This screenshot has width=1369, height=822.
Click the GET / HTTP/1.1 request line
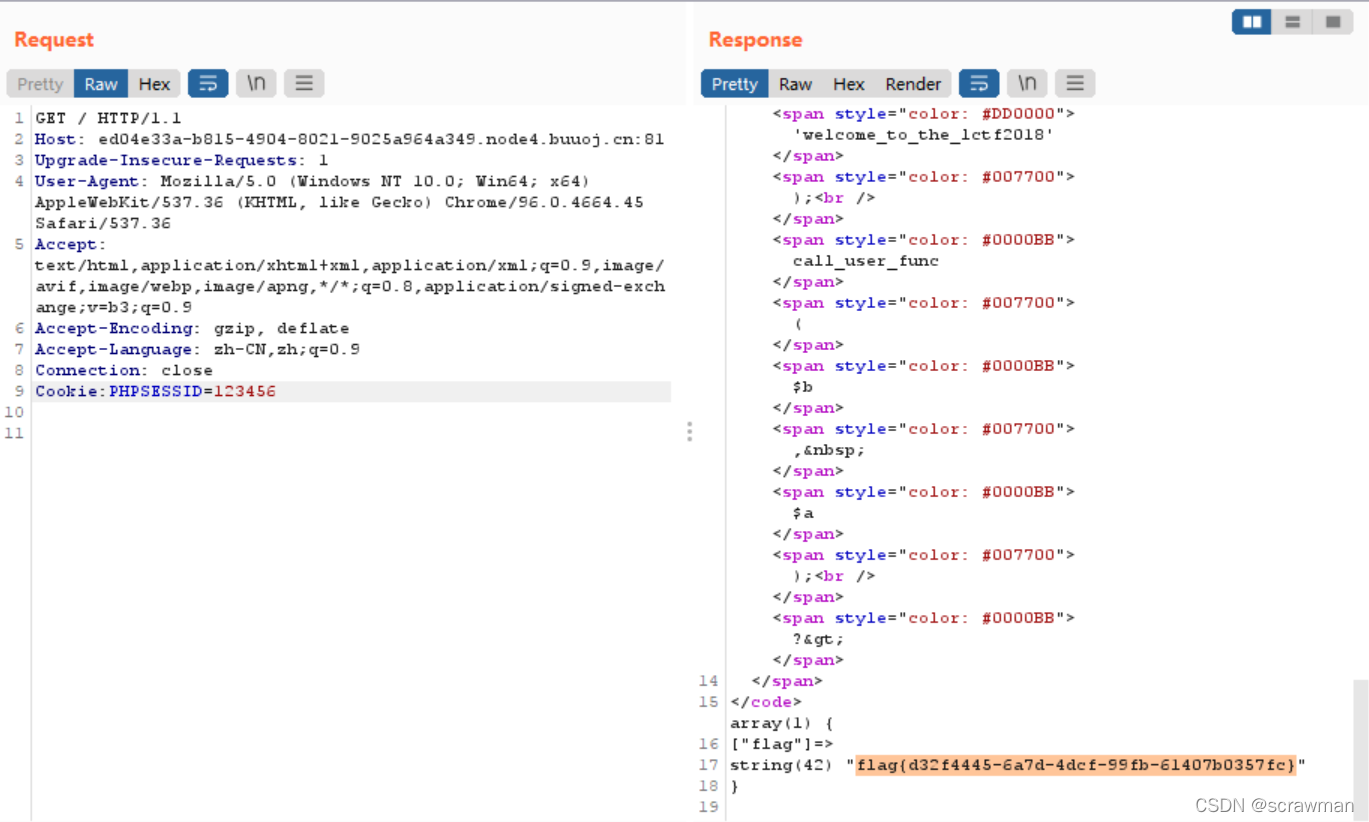[x=108, y=118]
